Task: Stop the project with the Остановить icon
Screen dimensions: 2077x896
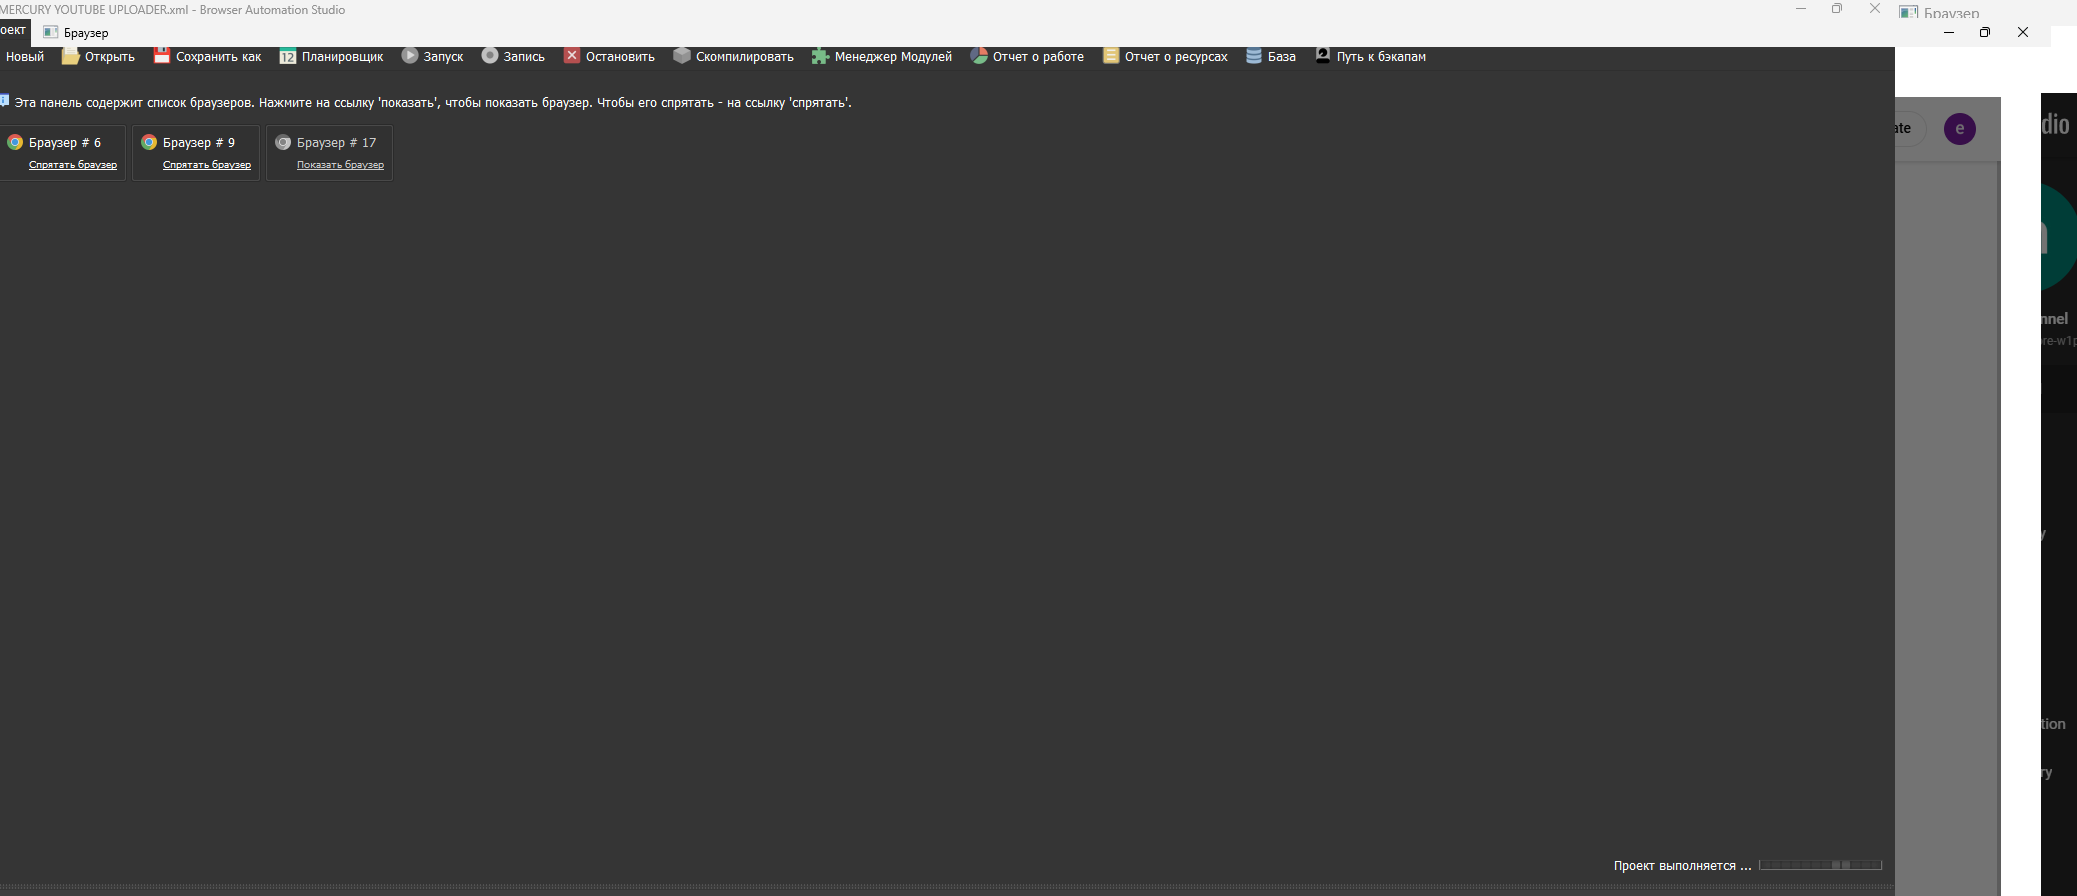Action: point(572,56)
